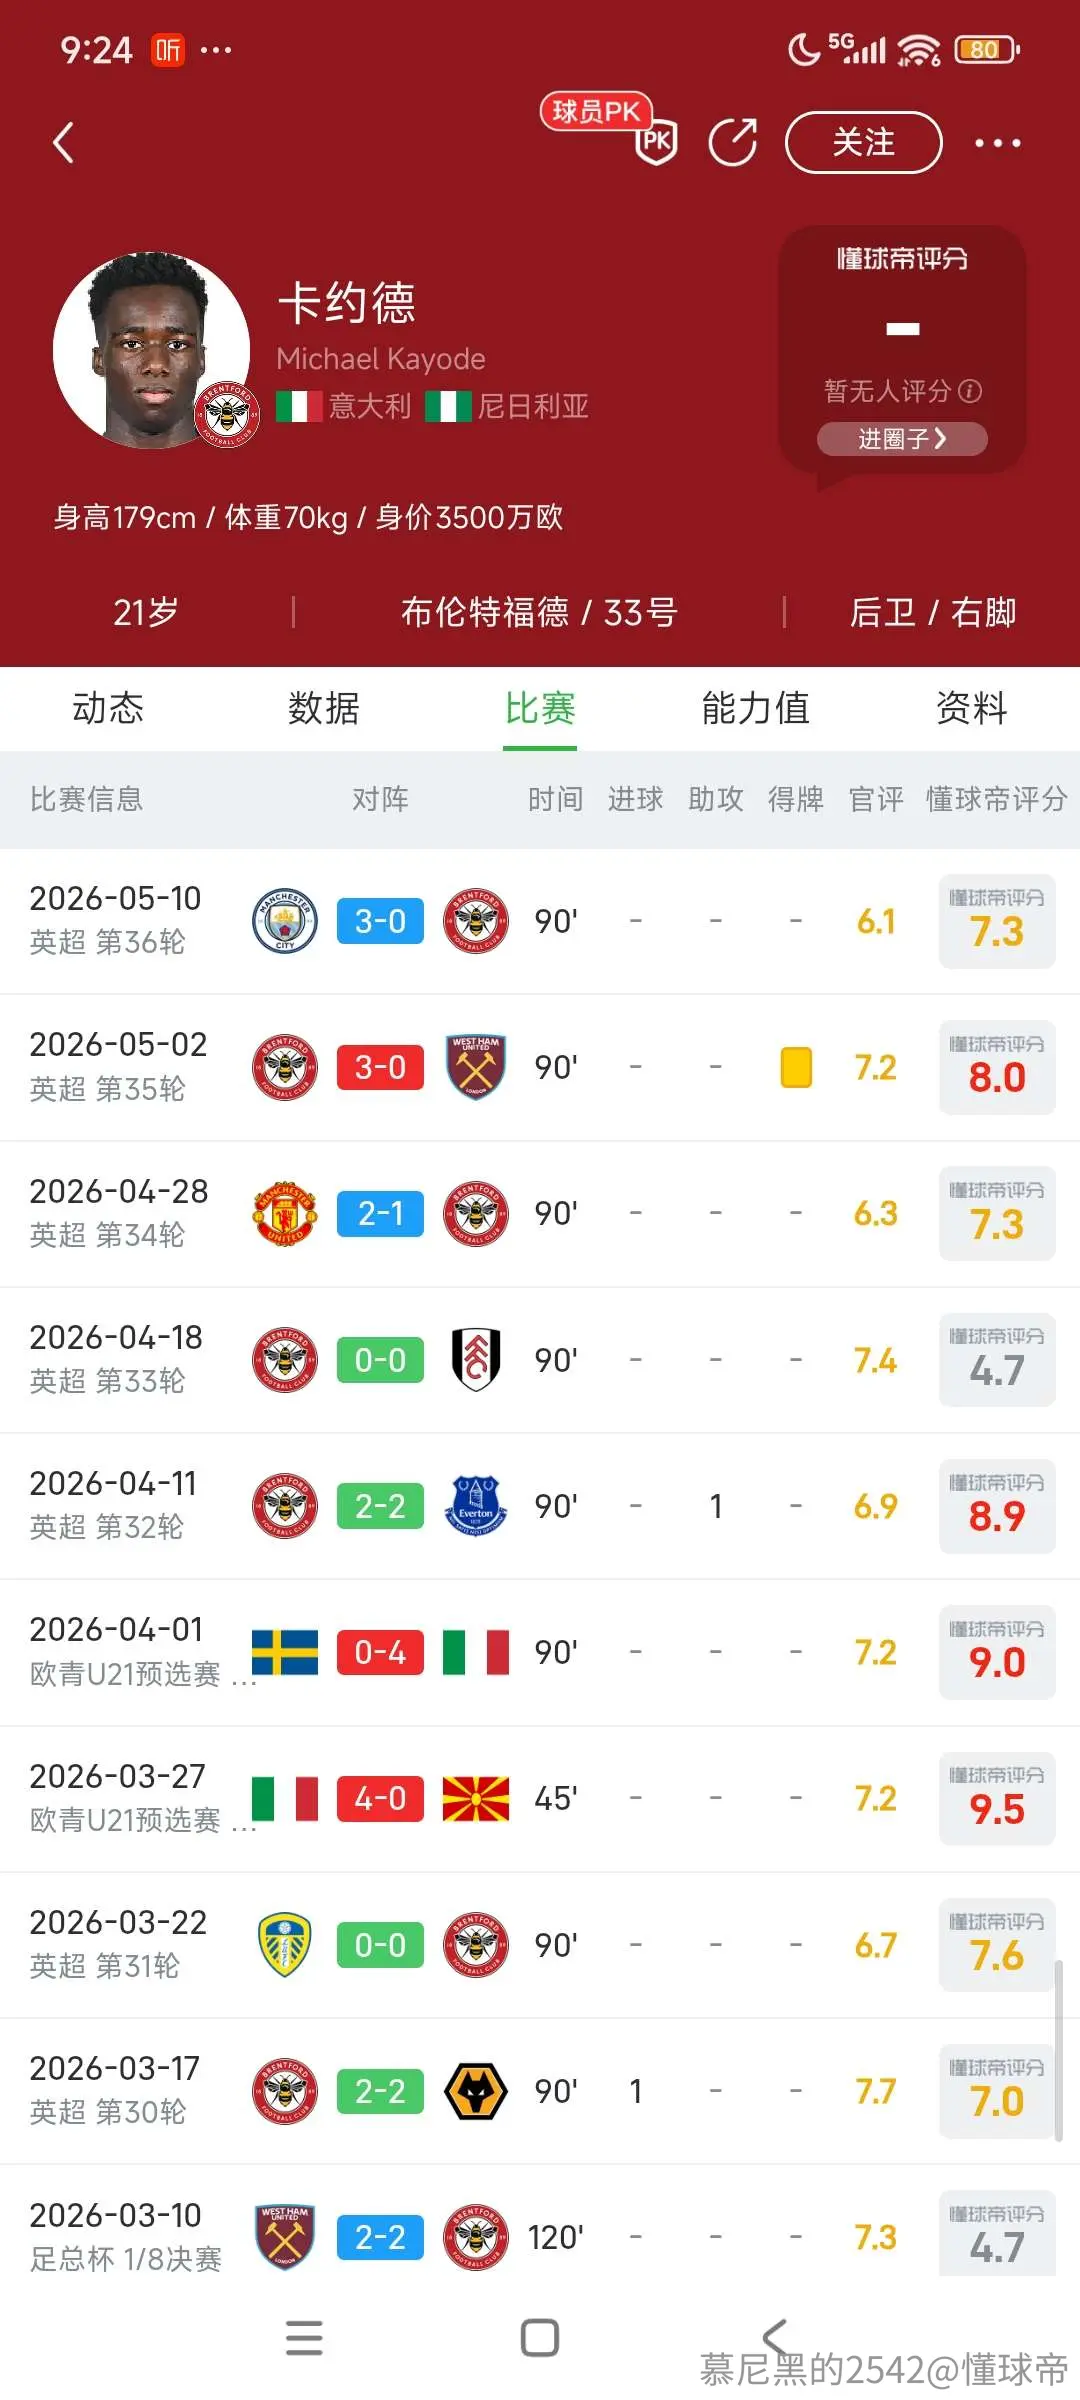Screen dimensions: 1080x2400
Task: Tap Kayode's profile photo
Action: pos(152,350)
